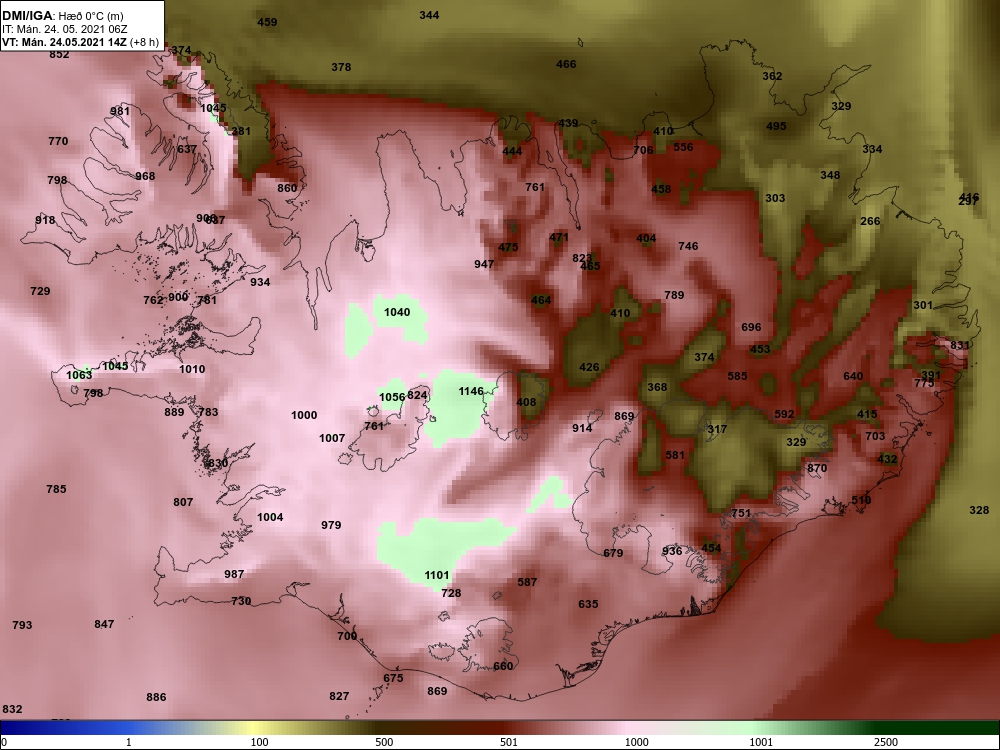Click the map value 635
Image resolution: width=1000 pixels, height=750 pixels.
click(x=588, y=604)
